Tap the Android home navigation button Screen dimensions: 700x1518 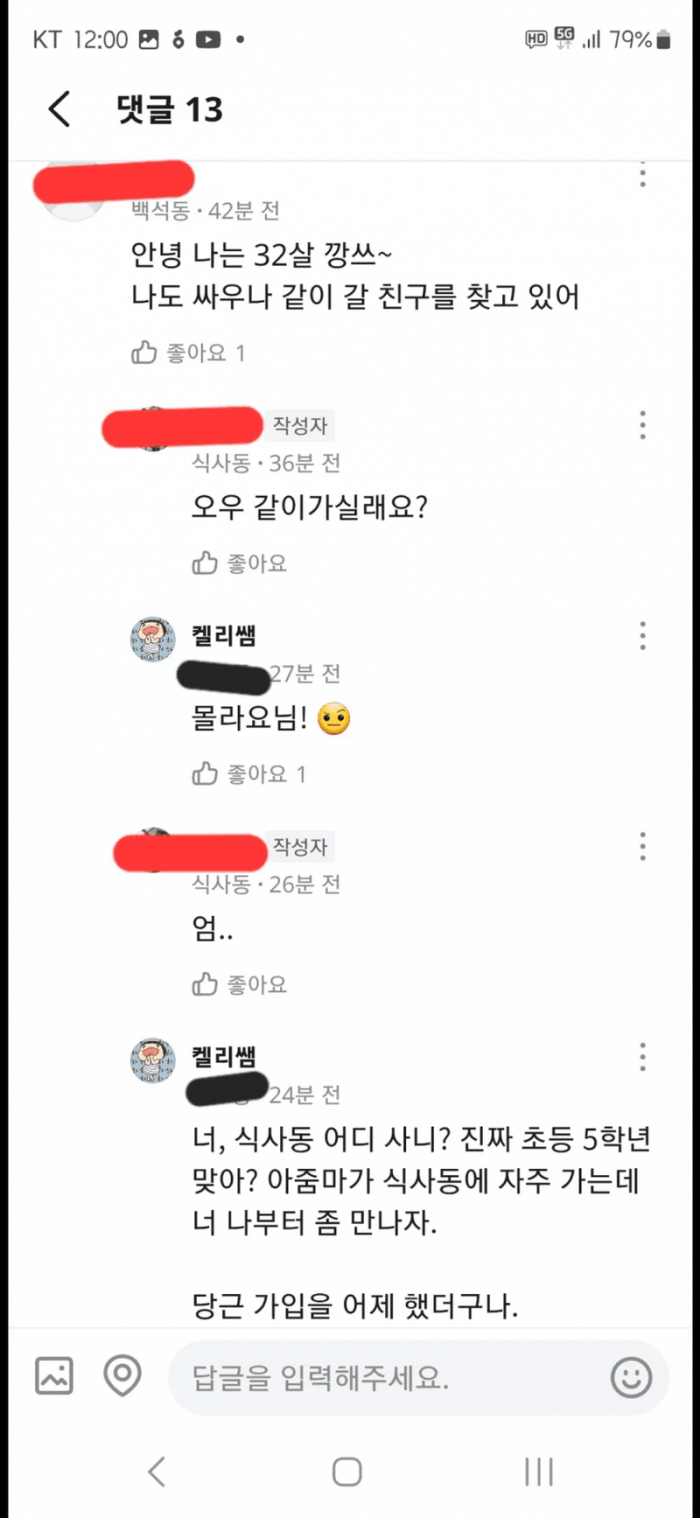347,1471
